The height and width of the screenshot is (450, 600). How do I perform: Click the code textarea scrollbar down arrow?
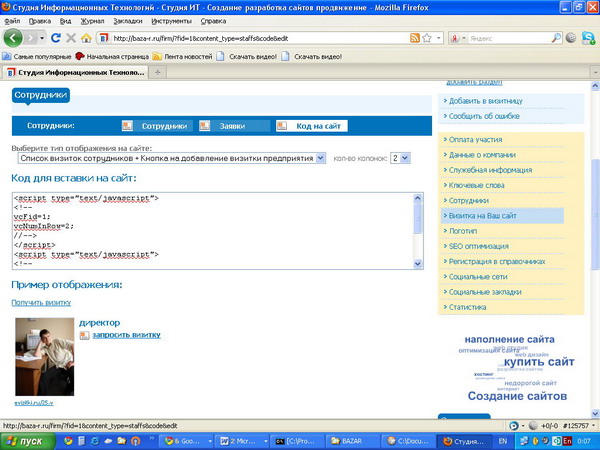417,264
